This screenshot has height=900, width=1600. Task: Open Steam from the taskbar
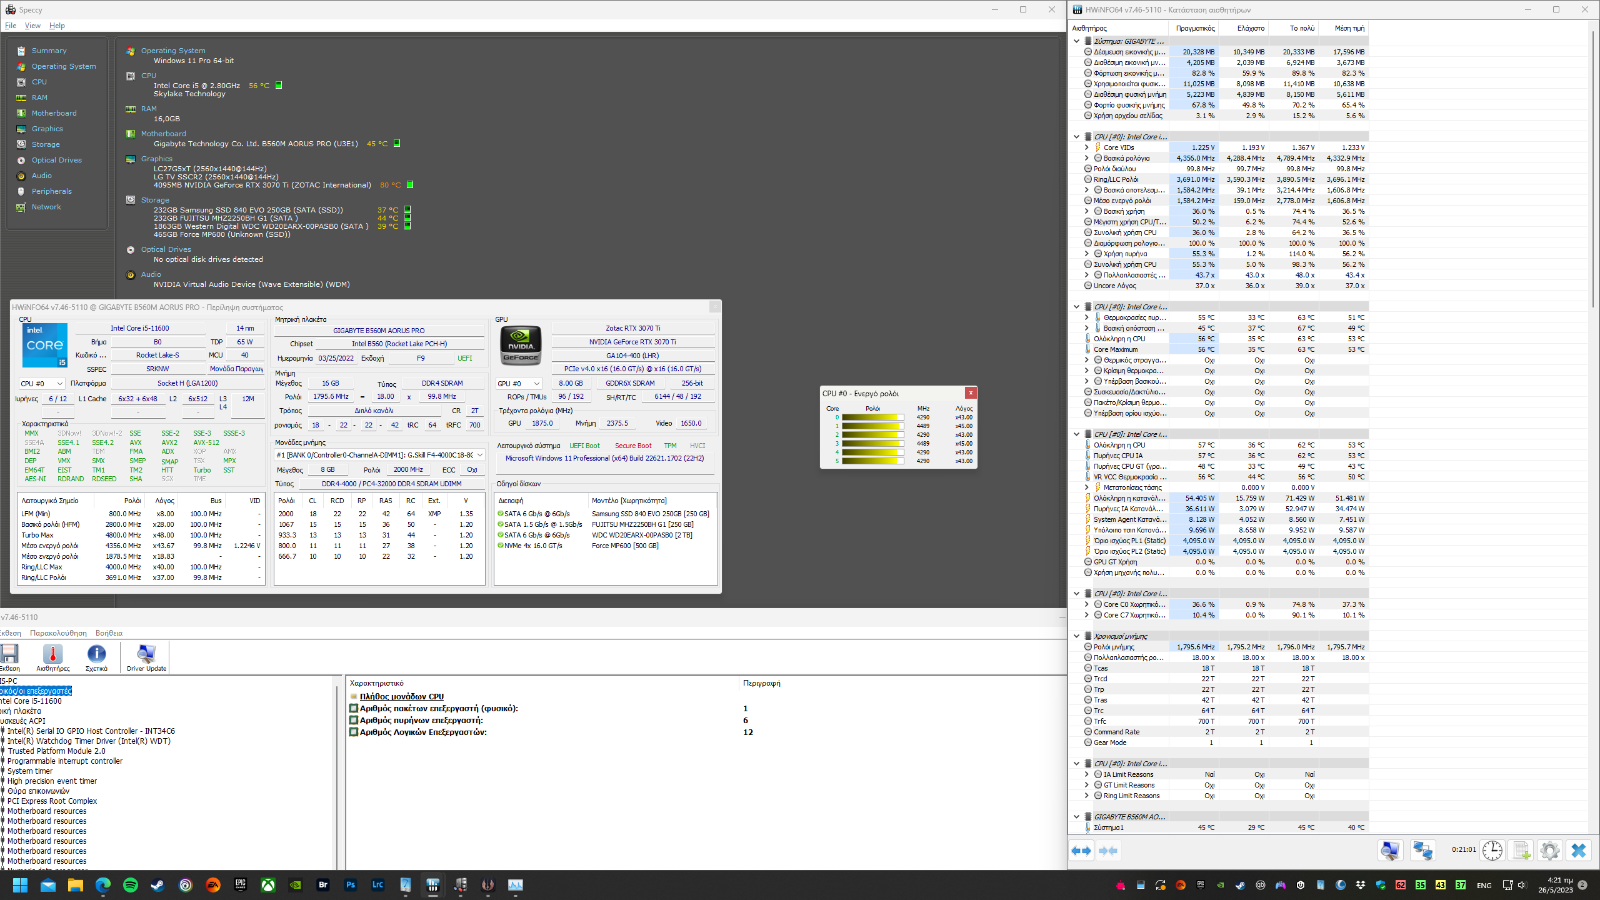(157, 885)
